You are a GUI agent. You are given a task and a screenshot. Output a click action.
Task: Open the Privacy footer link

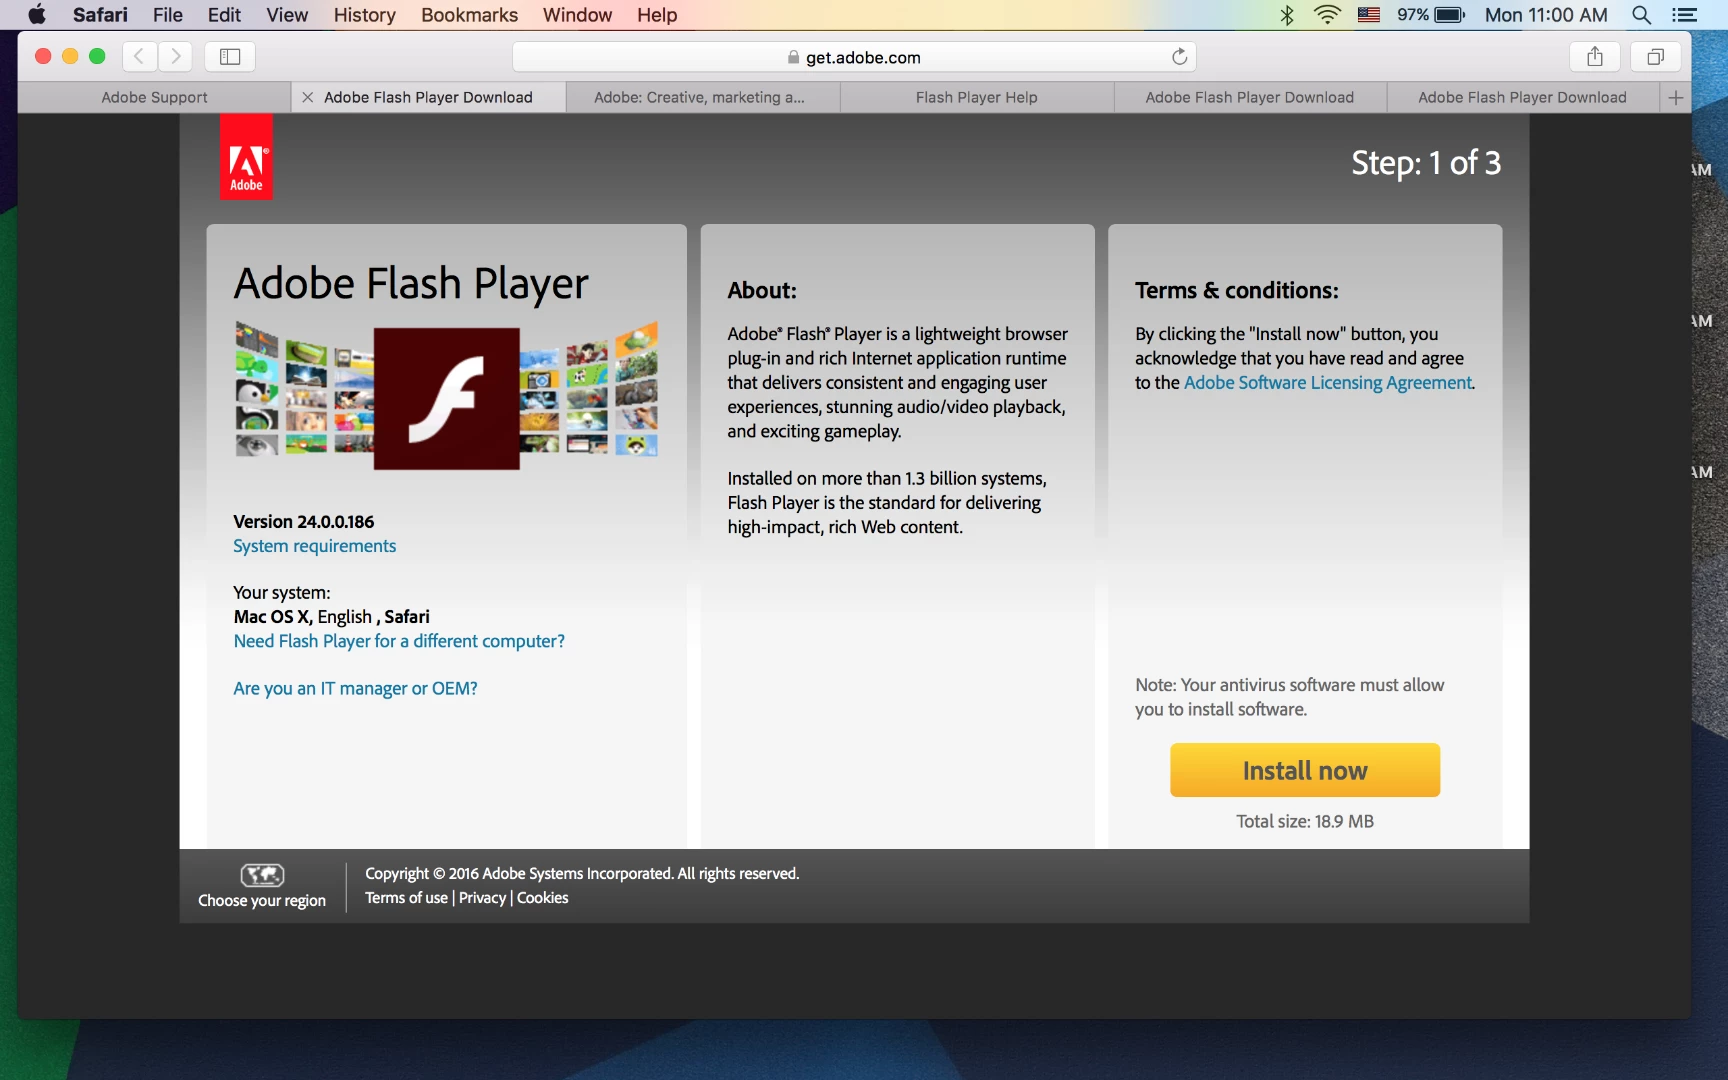pyautogui.click(x=482, y=898)
